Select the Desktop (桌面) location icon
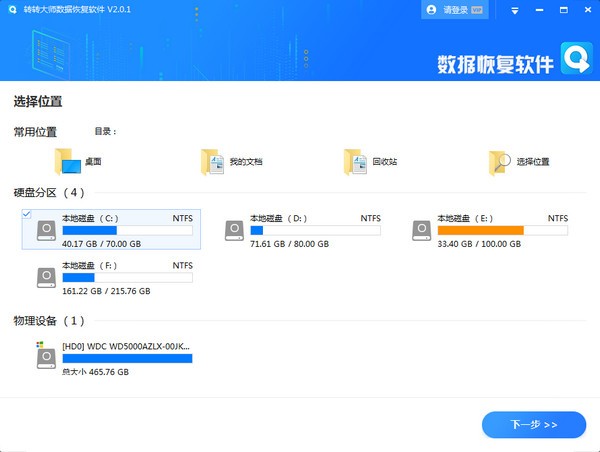Viewport: 600px width, 452px height. point(69,161)
